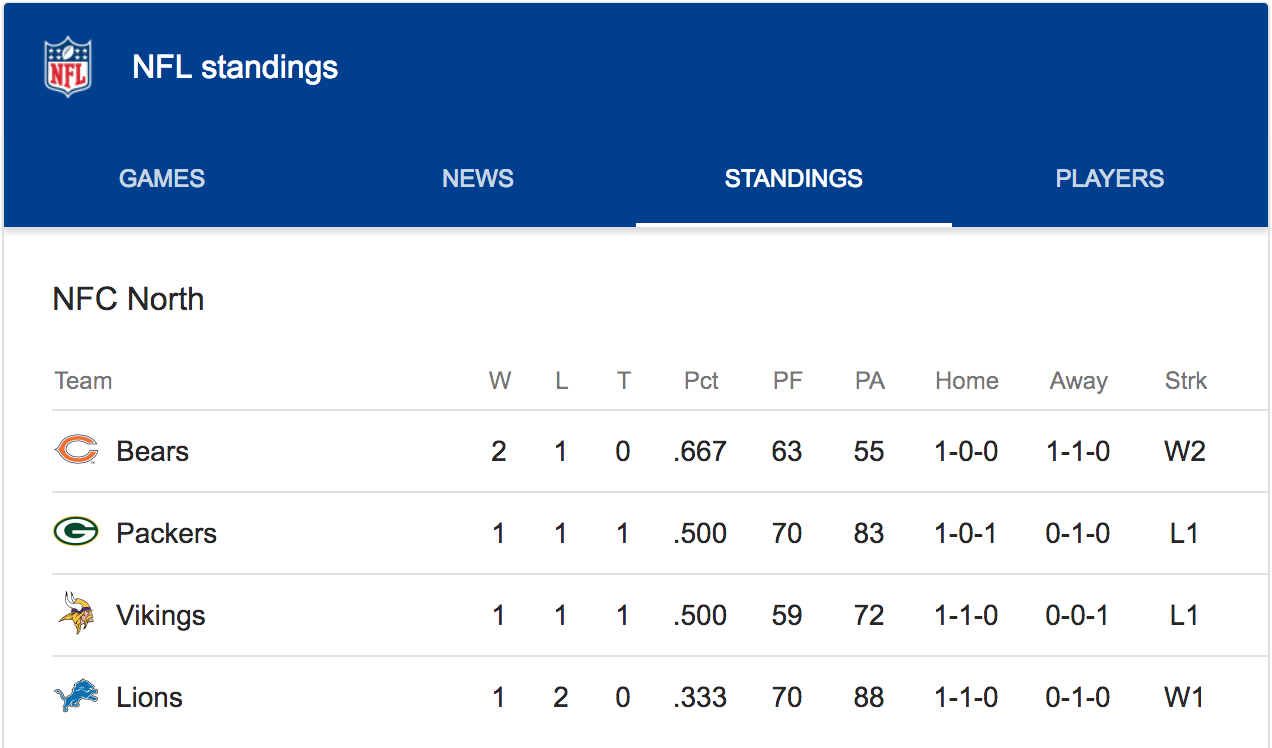Image resolution: width=1272 pixels, height=748 pixels.
Task: Select the Lions team name
Action: [x=149, y=698]
